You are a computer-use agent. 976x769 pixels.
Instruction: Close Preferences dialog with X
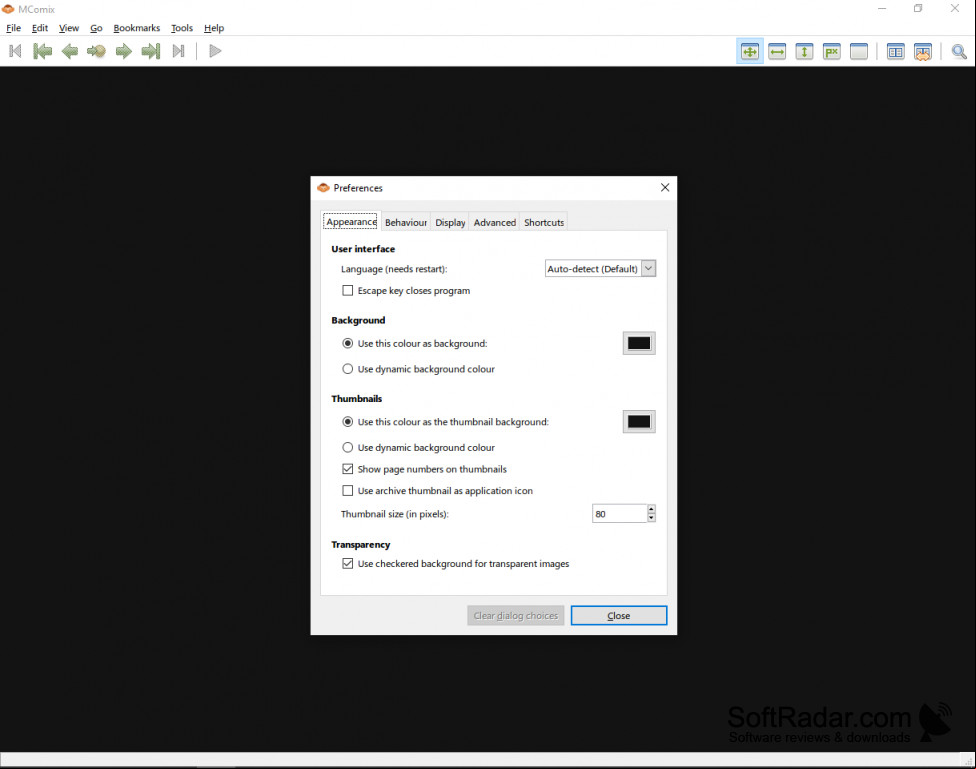[x=665, y=187]
